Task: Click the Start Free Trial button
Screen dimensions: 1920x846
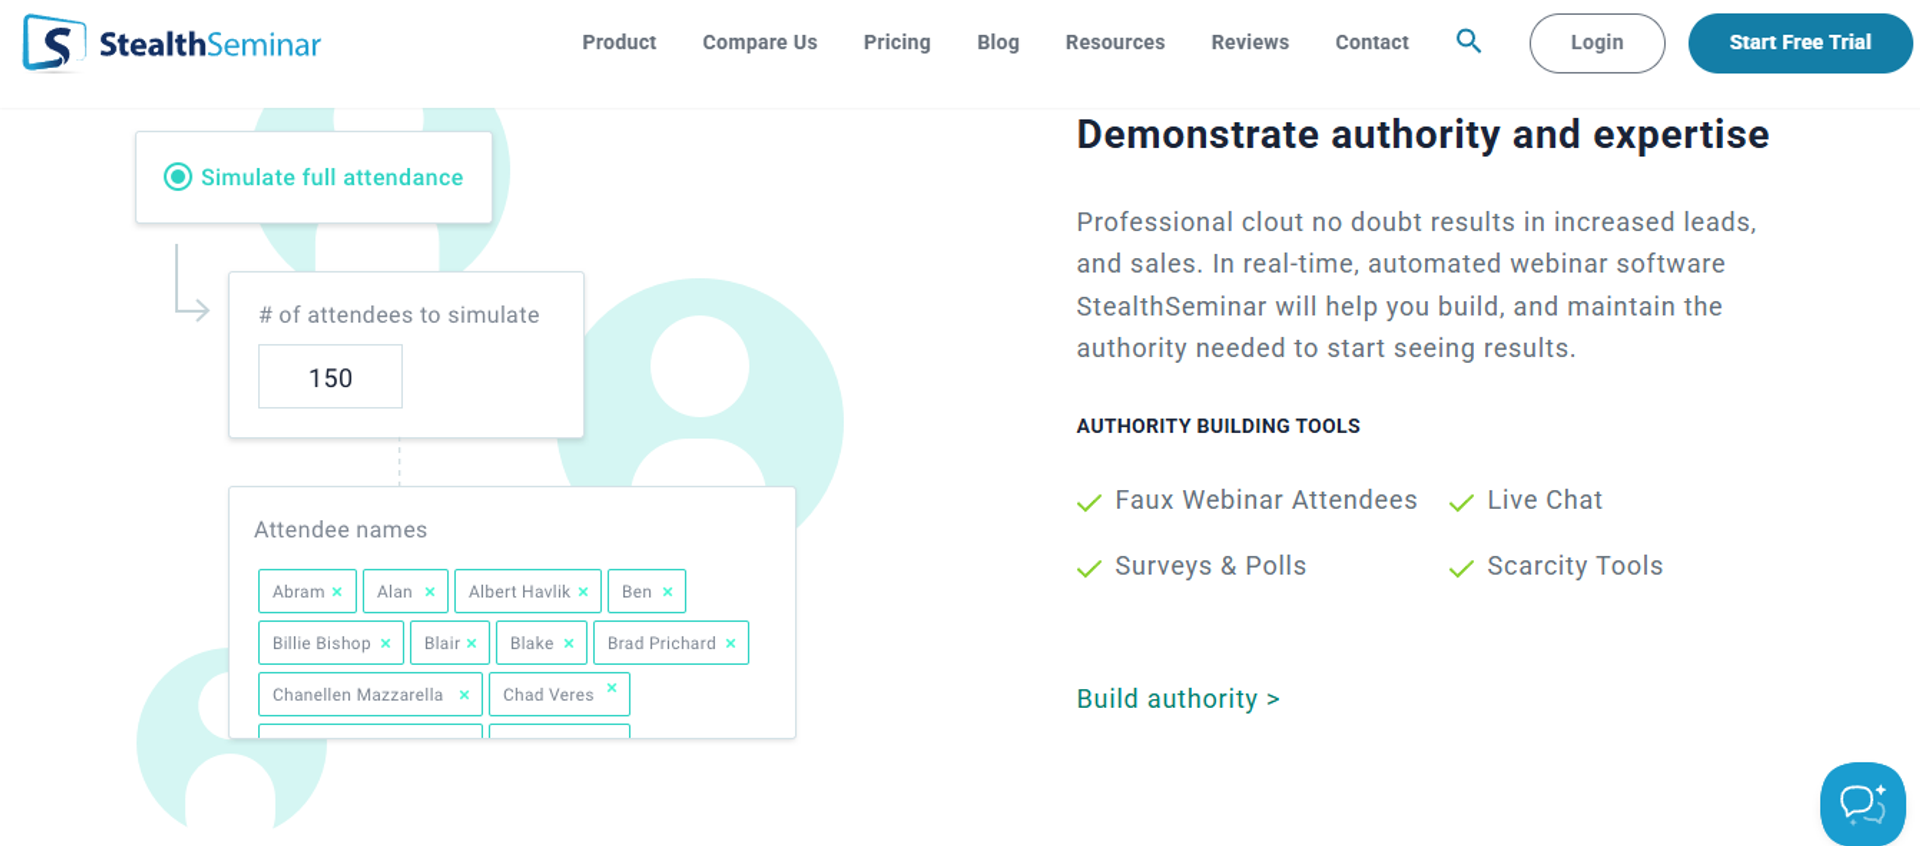Action: (x=1800, y=43)
